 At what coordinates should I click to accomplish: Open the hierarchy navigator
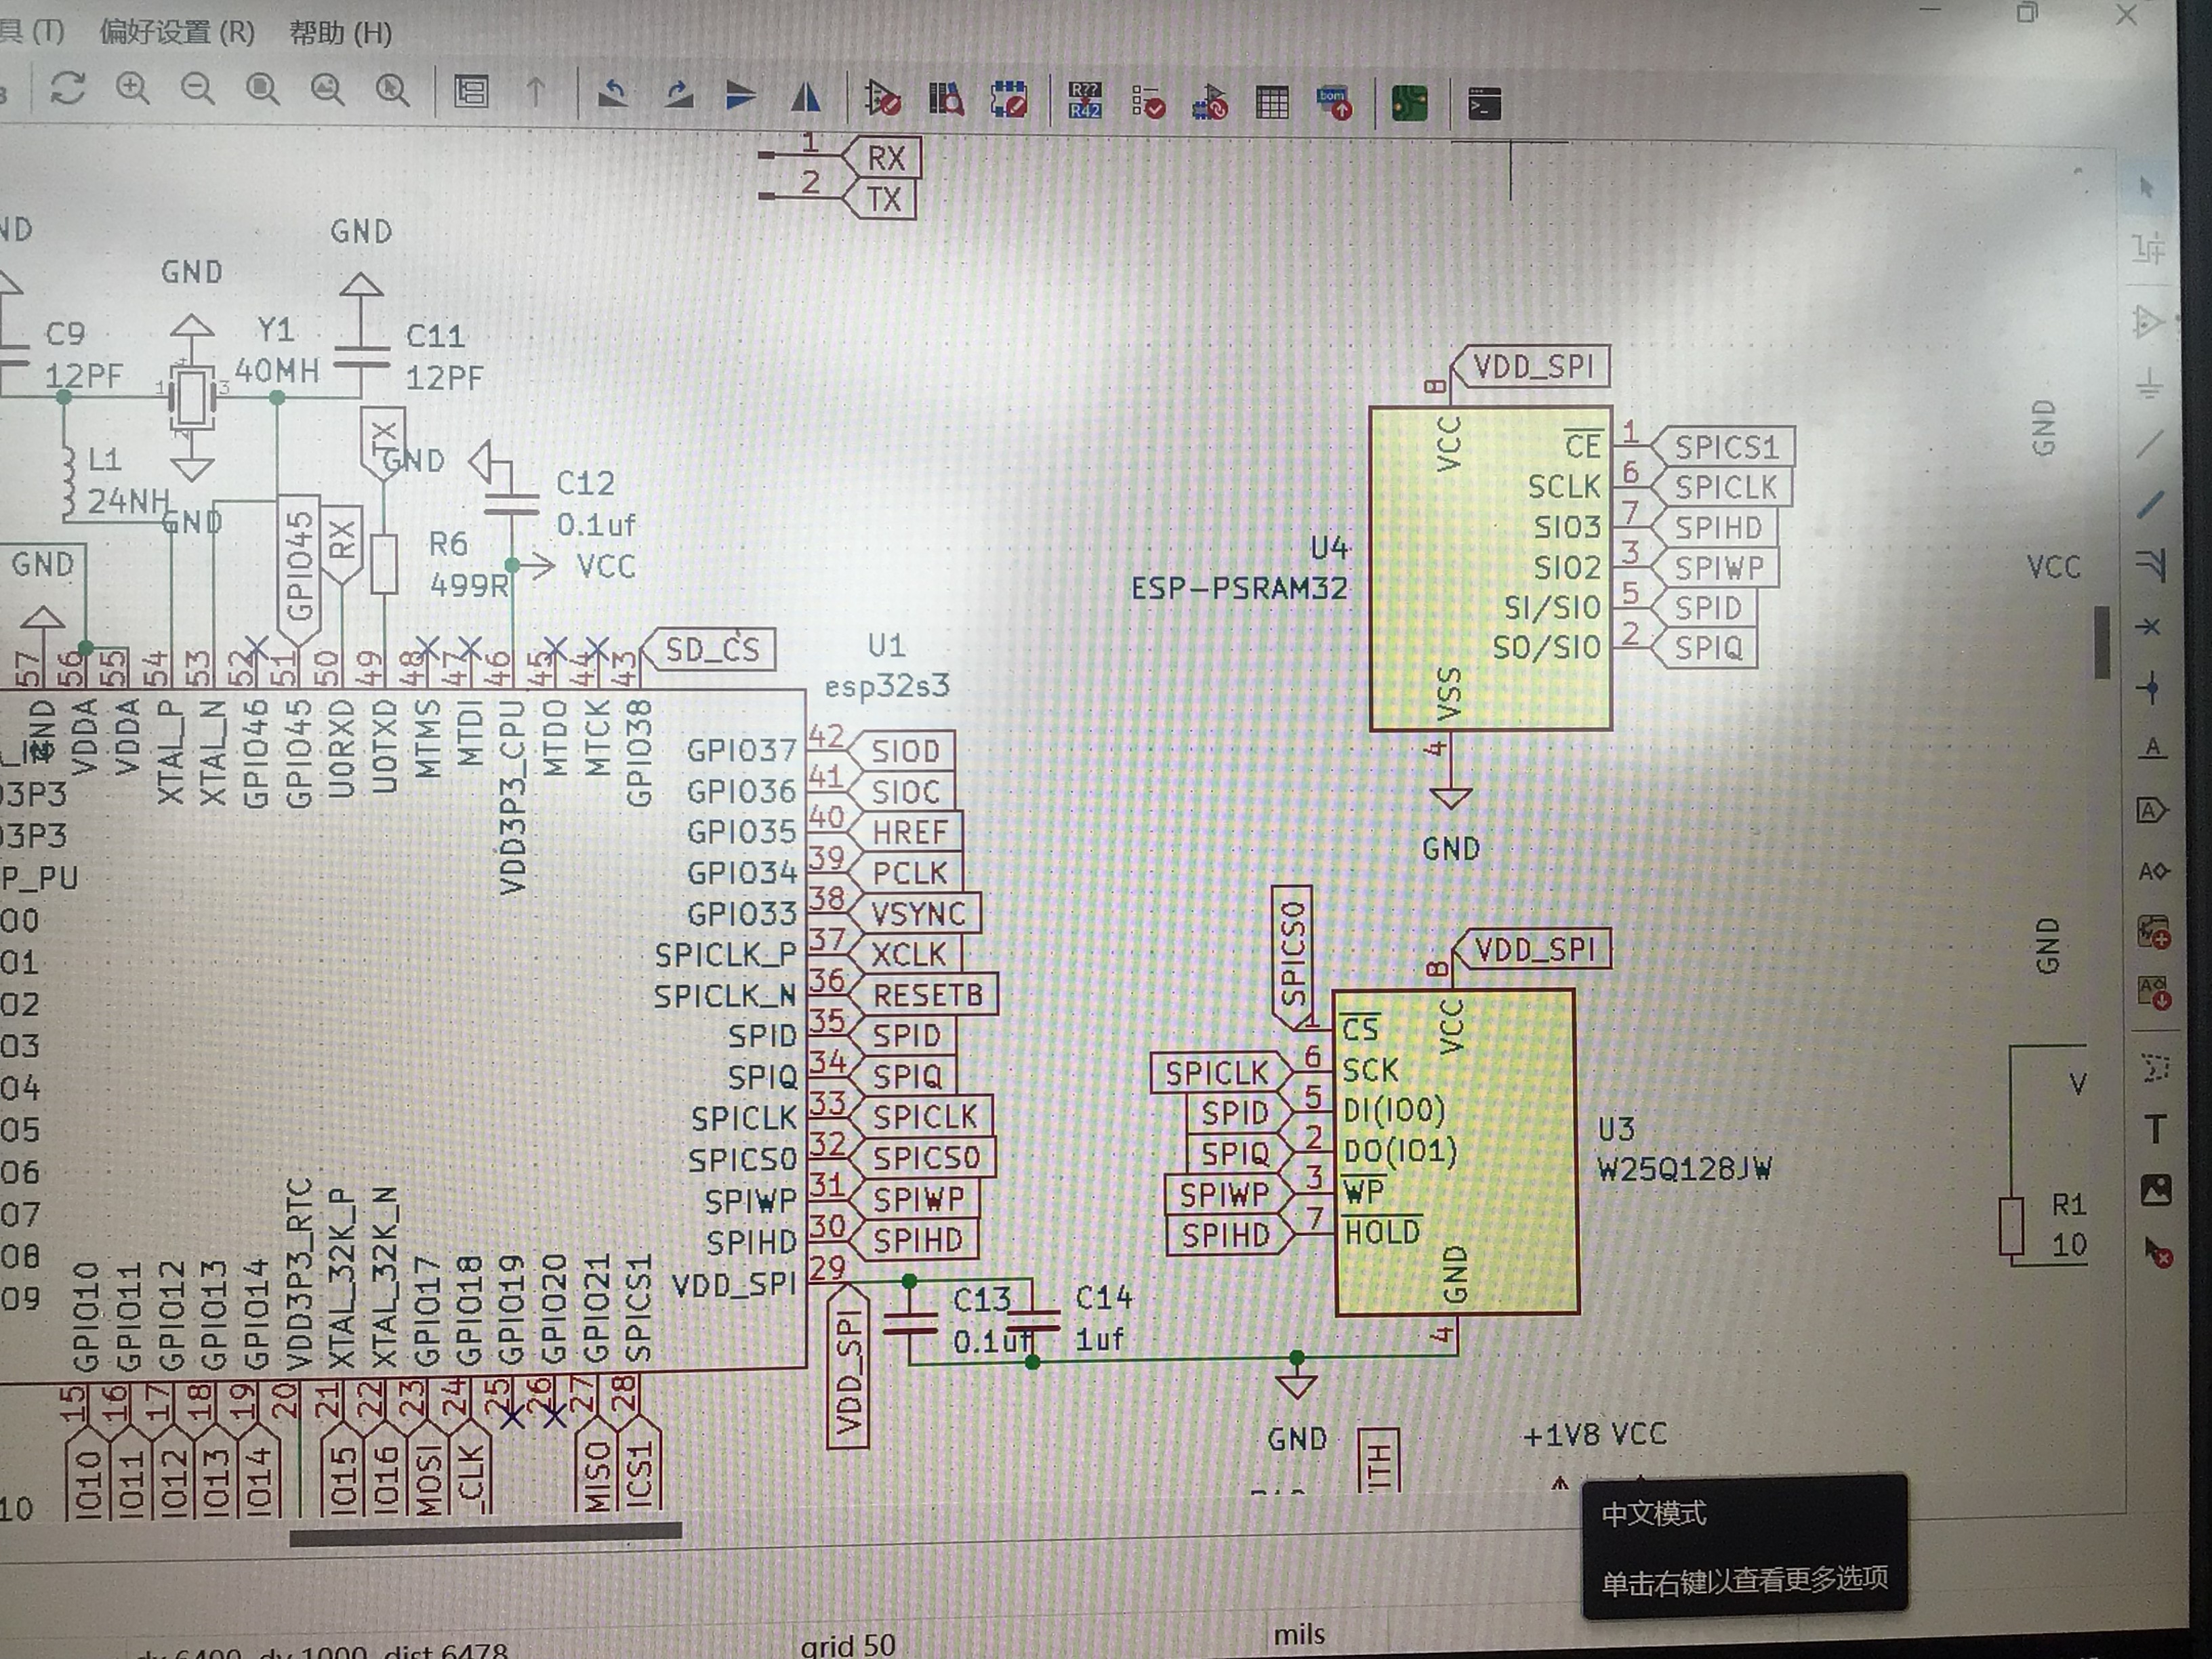[471, 93]
